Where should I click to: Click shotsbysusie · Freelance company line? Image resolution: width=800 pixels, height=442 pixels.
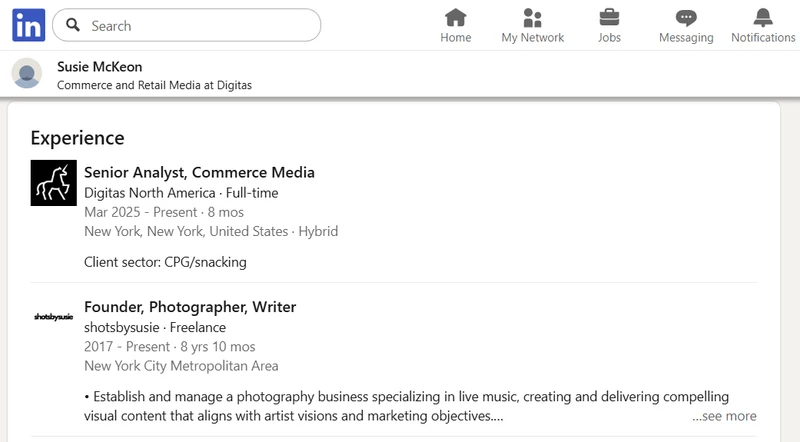coord(155,327)
